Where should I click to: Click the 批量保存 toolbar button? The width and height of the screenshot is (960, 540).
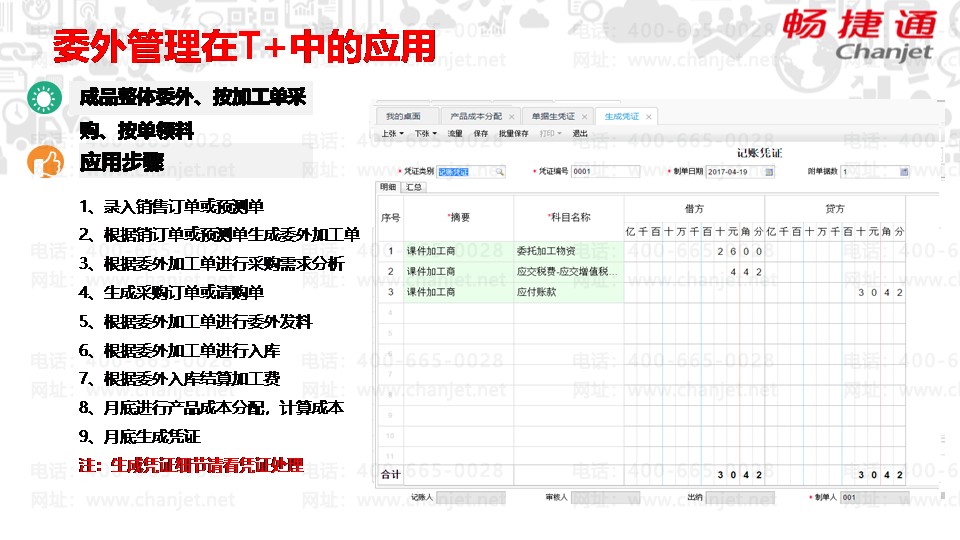(x=513, y=133)
